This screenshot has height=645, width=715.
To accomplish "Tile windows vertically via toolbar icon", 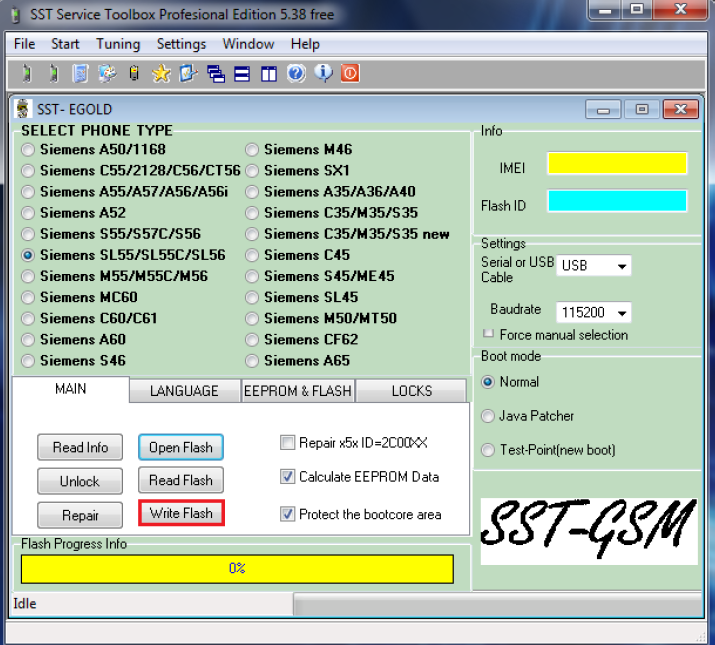I will [269, 73].
